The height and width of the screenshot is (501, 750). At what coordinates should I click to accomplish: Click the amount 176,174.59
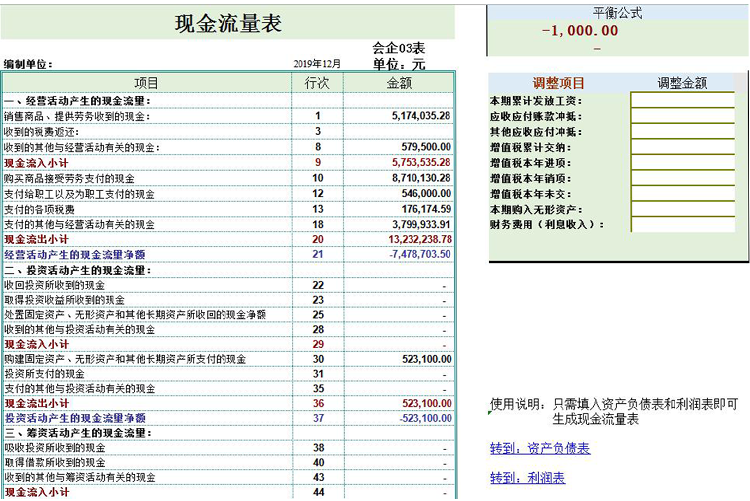click(x=426, y=209)
